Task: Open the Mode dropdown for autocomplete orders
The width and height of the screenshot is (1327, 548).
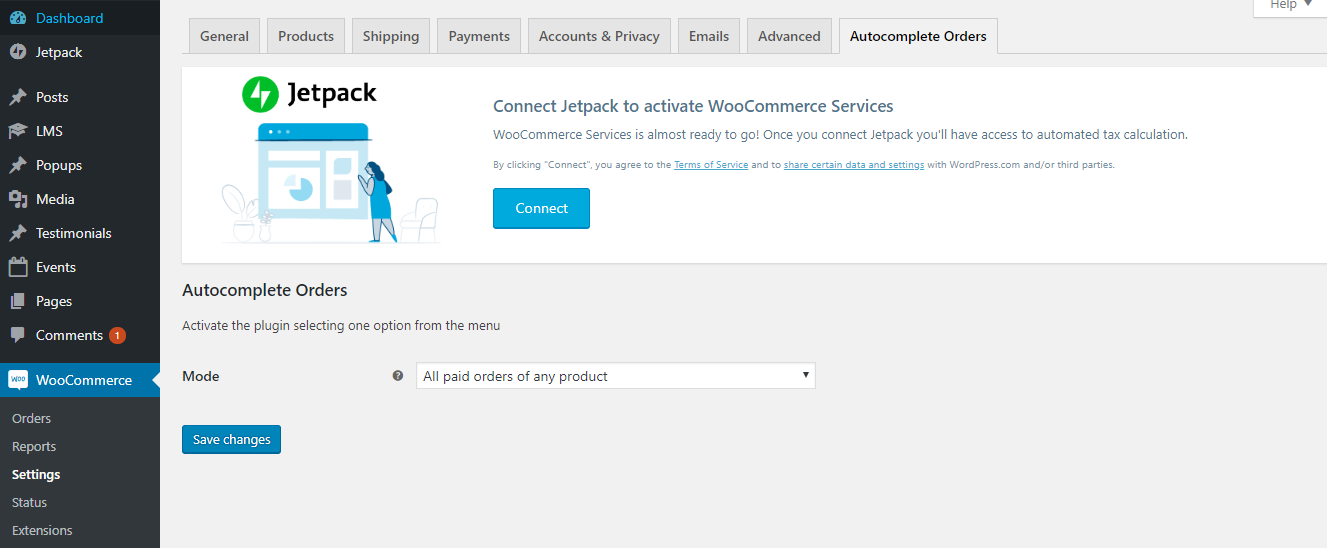Action: [x=615, y=376]
